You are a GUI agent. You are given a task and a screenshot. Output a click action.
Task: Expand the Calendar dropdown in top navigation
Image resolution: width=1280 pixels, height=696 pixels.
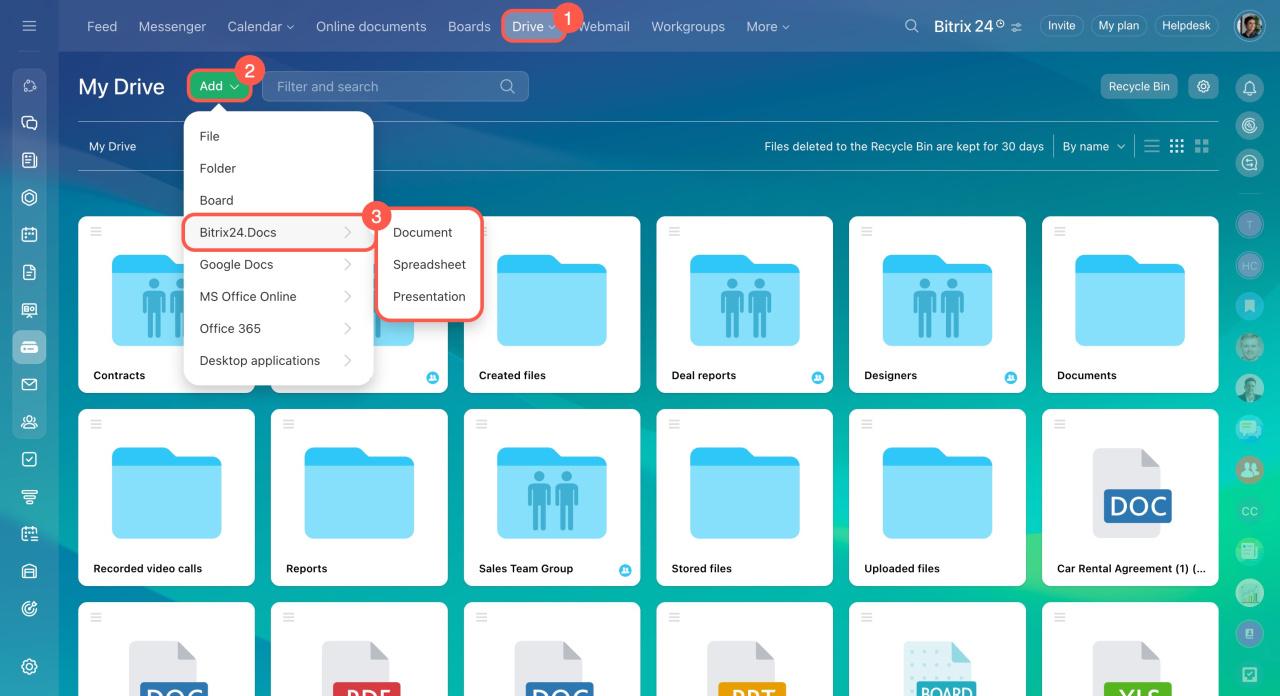[261, 27]
